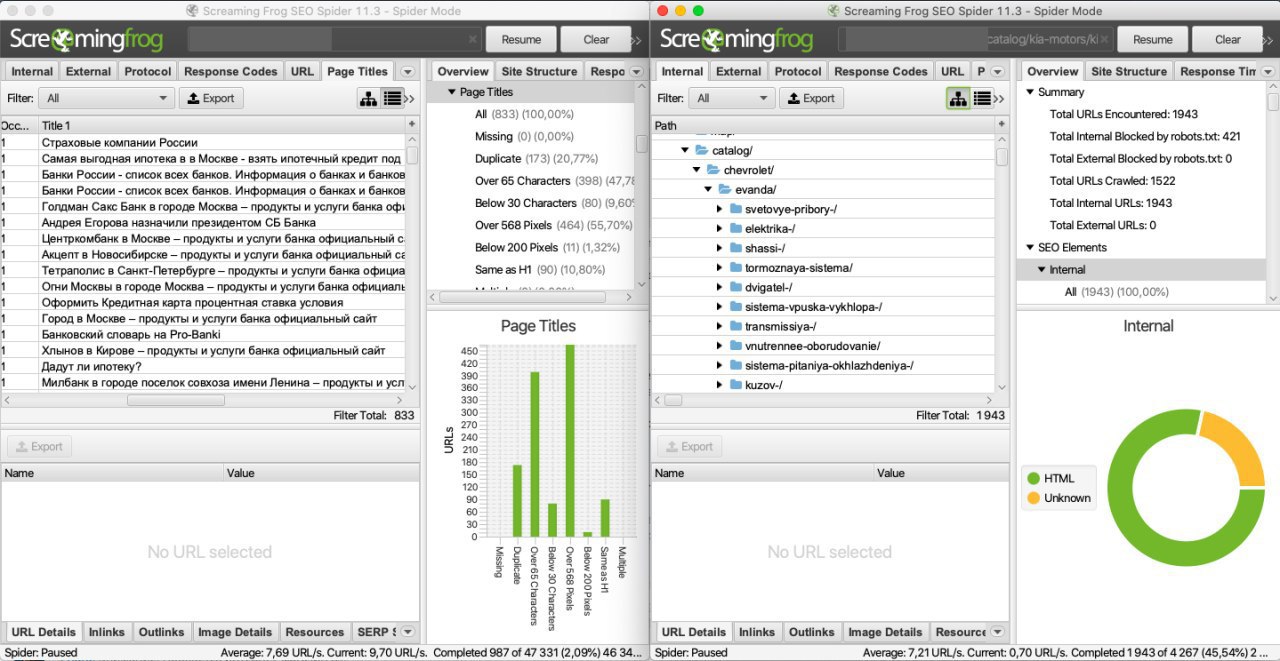
Task: Add column via plus icon beside Path header
Action: tap(1002, 125)
